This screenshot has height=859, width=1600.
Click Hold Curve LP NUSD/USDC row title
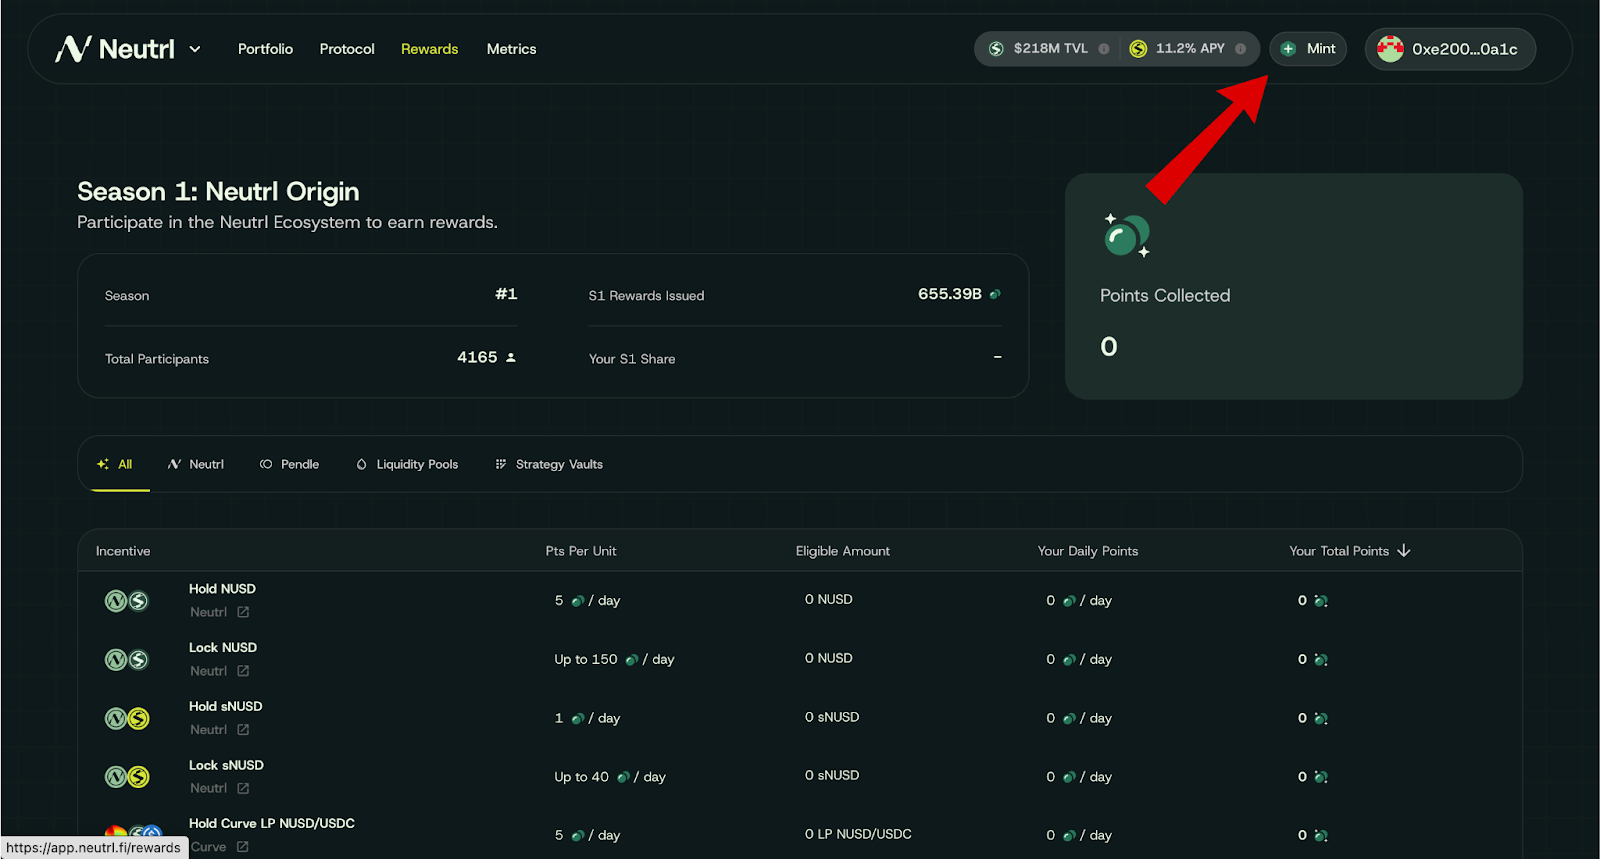tap(272, 823)
